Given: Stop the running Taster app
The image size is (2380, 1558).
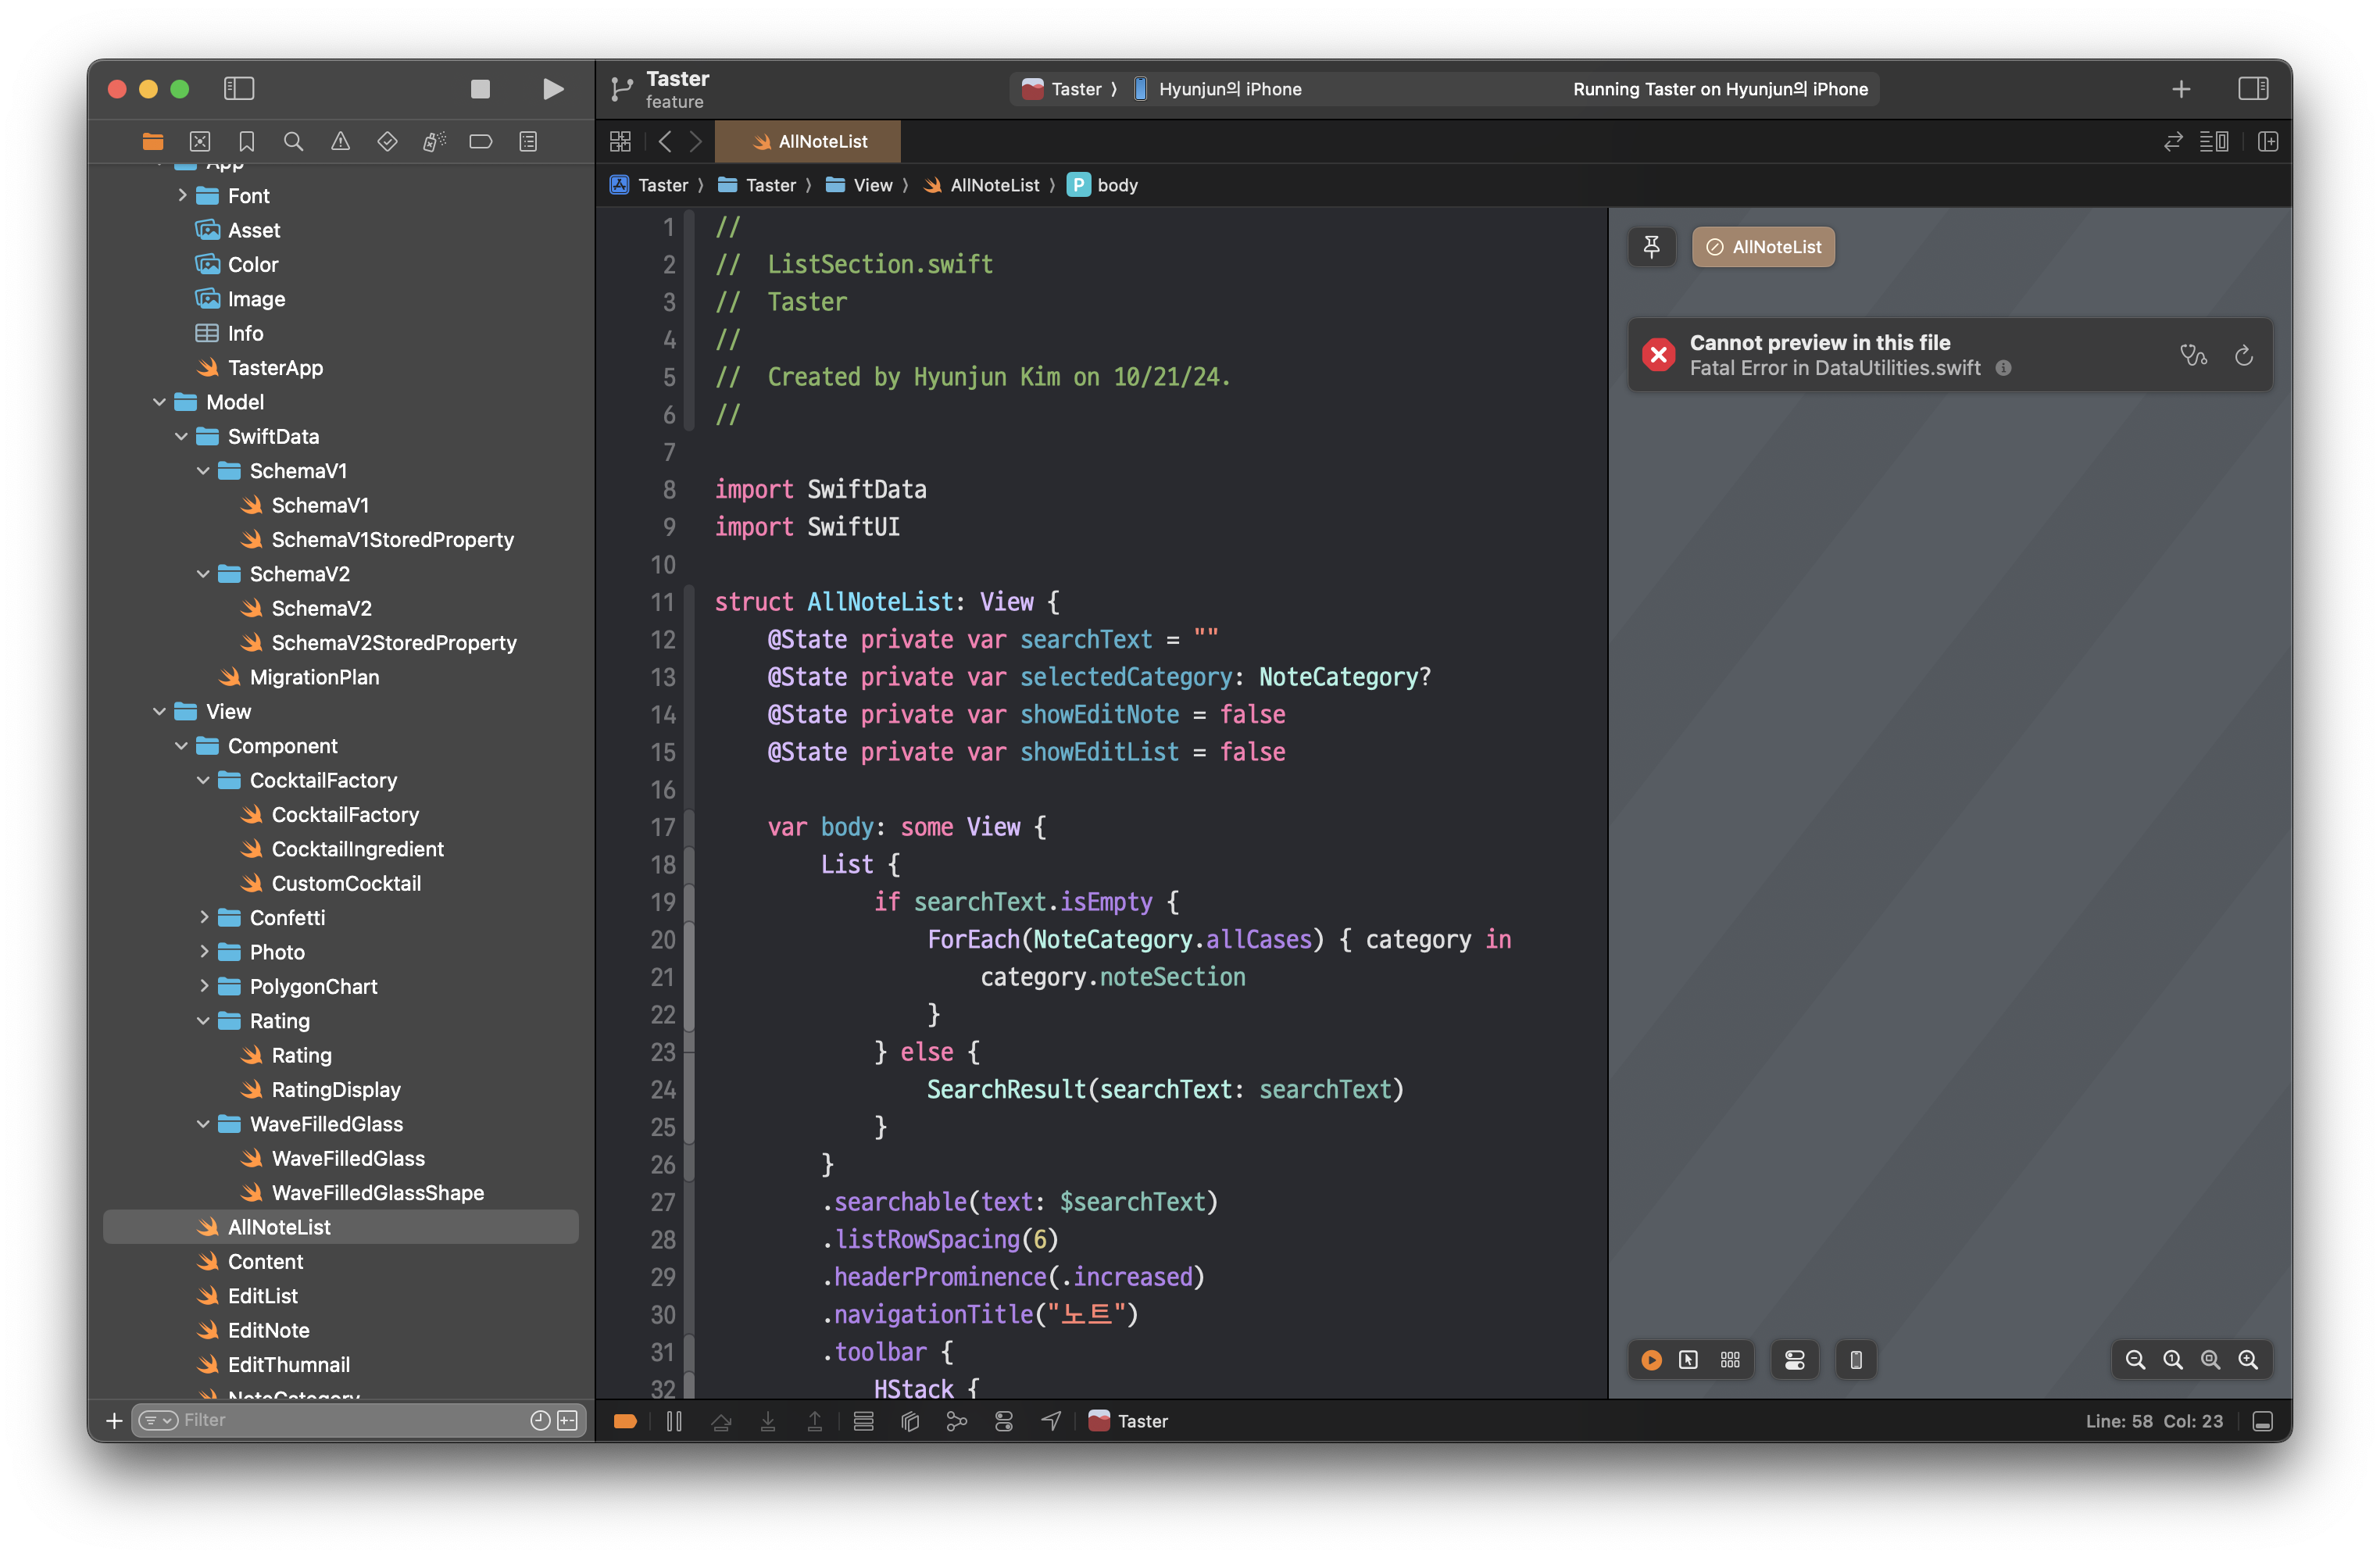Looking at the screenshot, I should click(x=480, y=89).
